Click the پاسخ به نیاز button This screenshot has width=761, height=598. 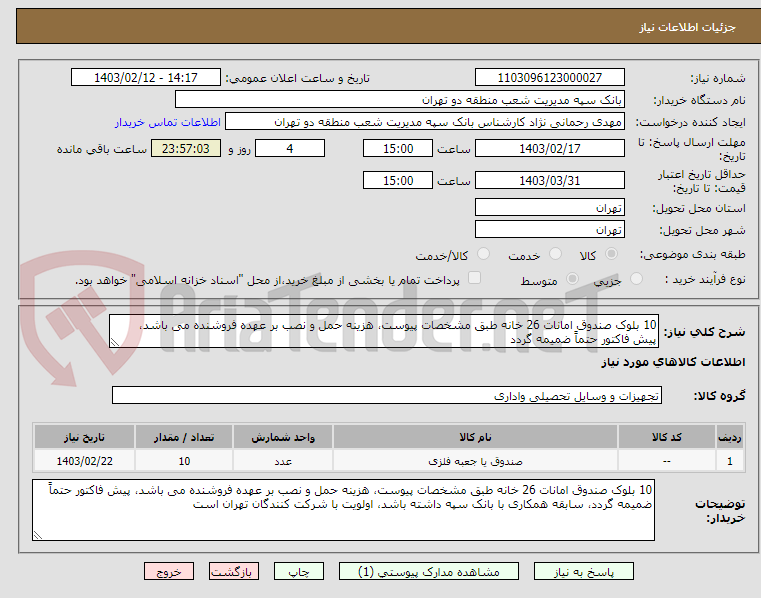pyautogui.click(x=584, y=571)
